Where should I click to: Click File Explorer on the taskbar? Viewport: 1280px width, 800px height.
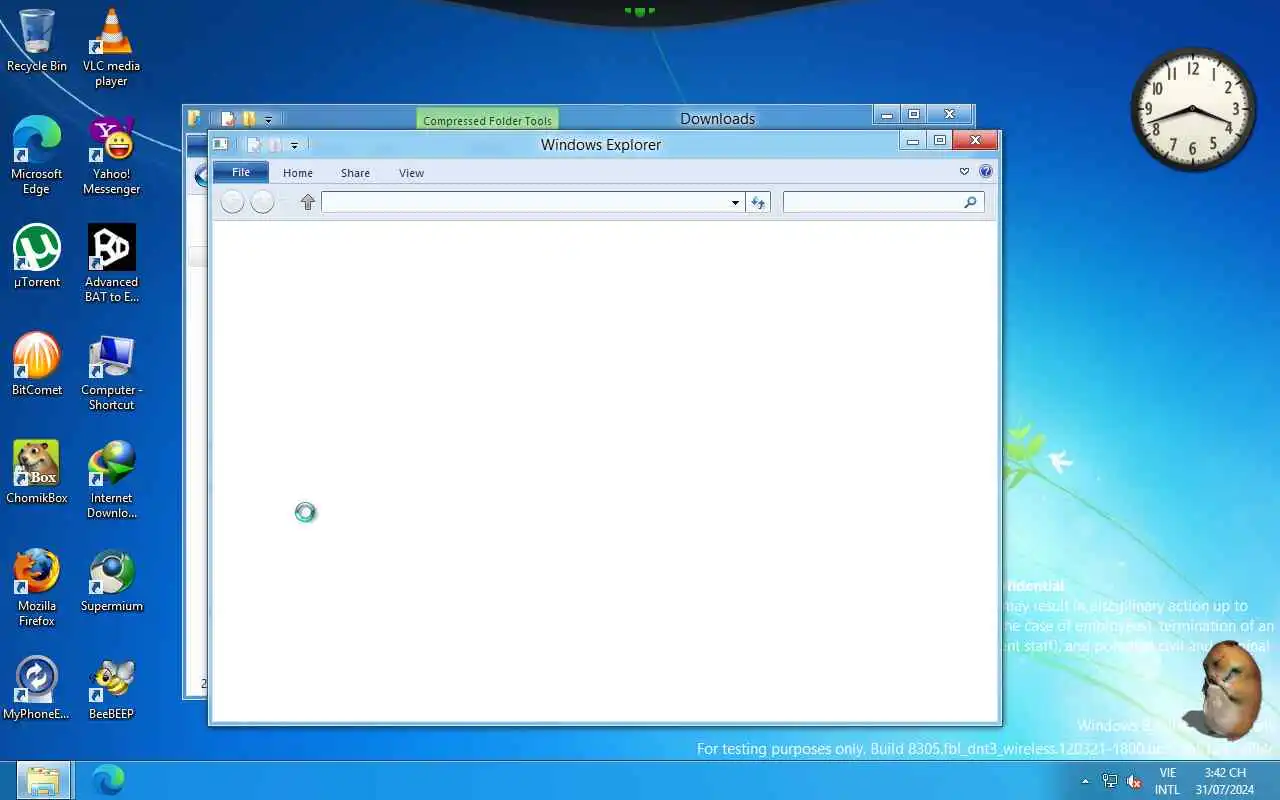point(44,780)
